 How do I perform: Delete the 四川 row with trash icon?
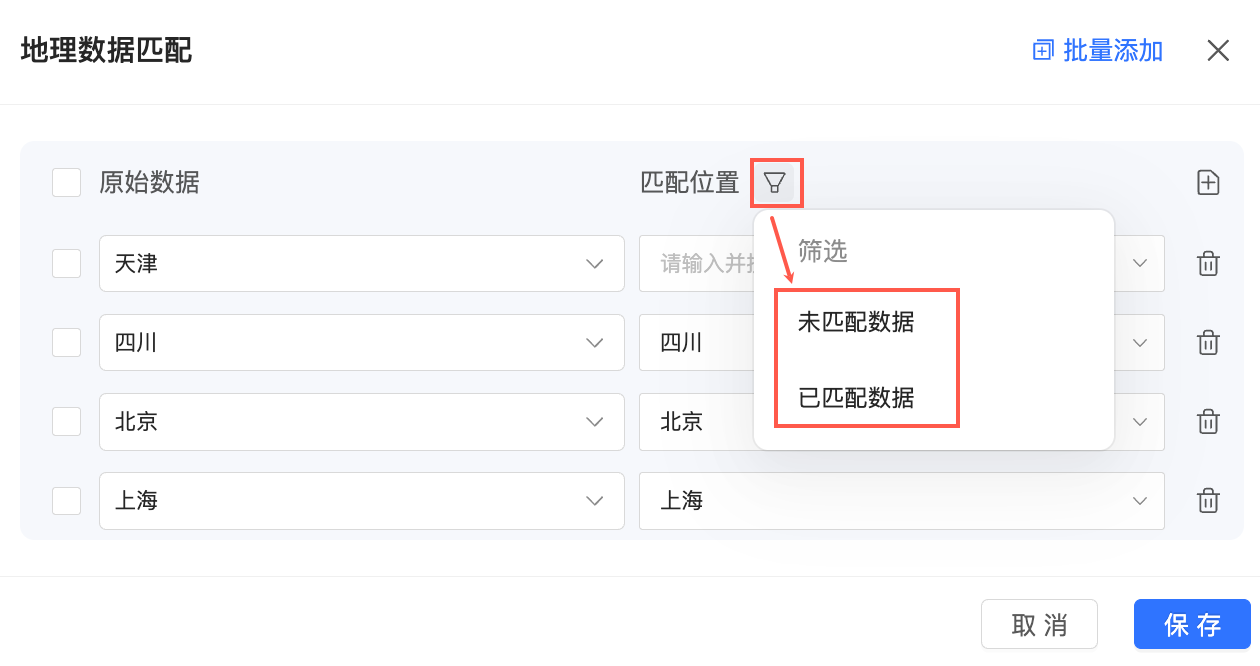[x=1208, y=343]
